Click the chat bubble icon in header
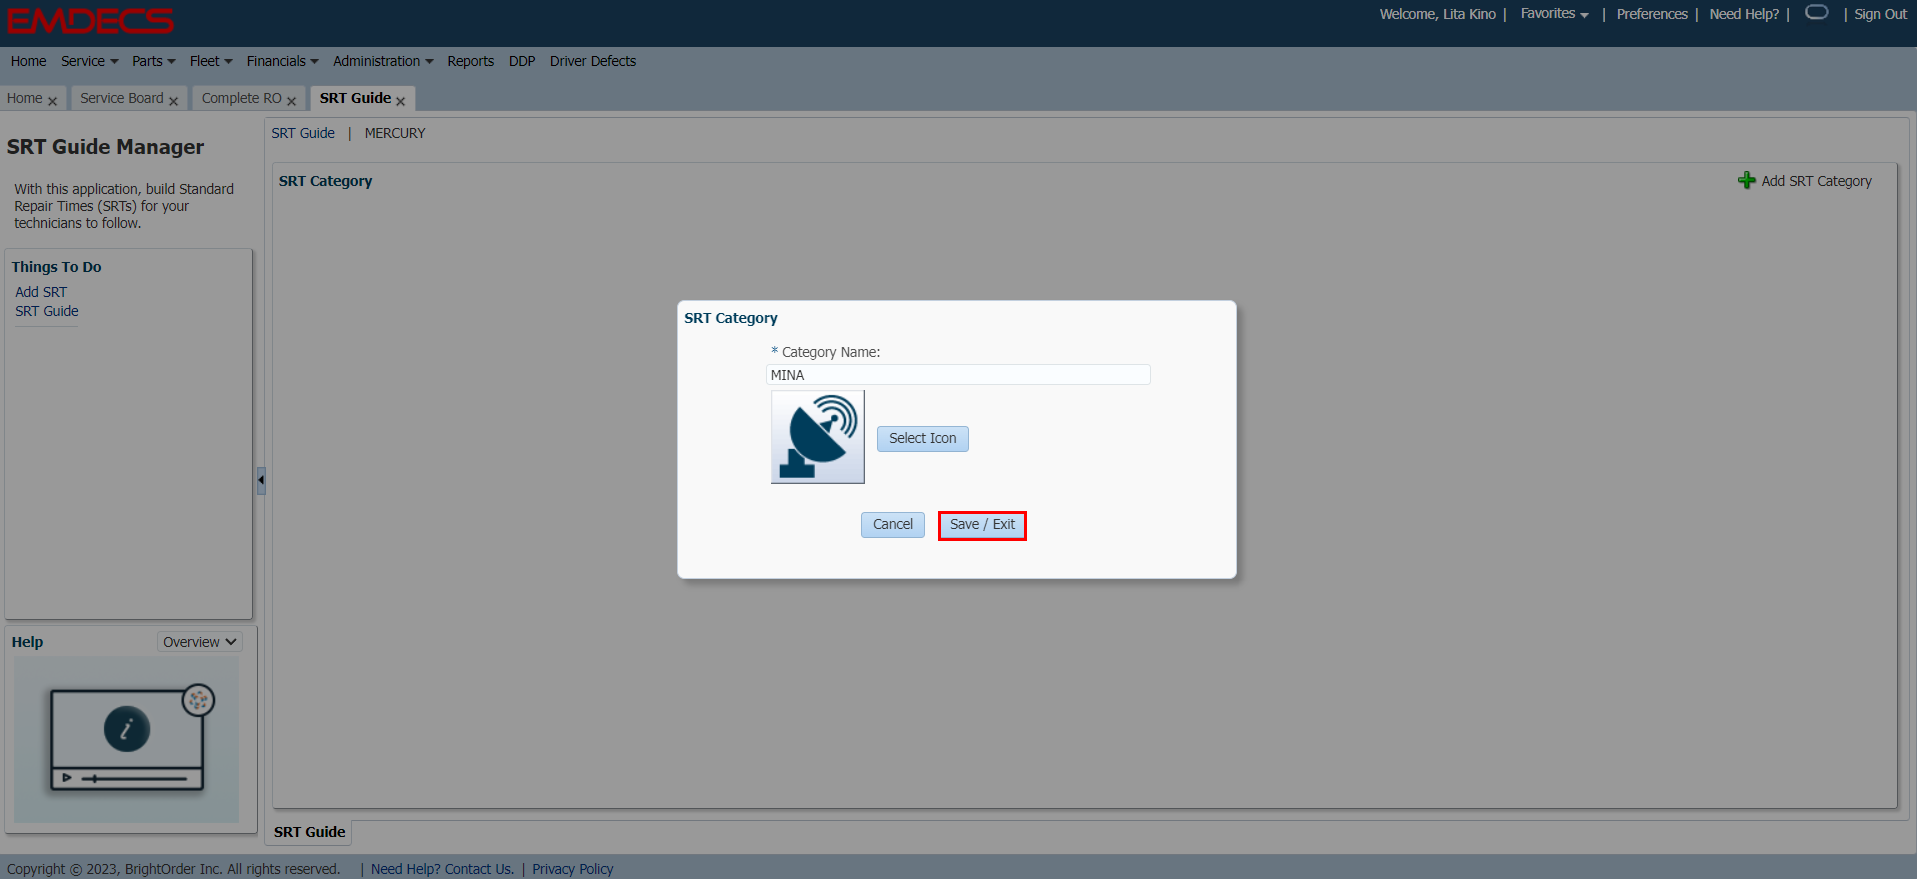 point(1816,13)
